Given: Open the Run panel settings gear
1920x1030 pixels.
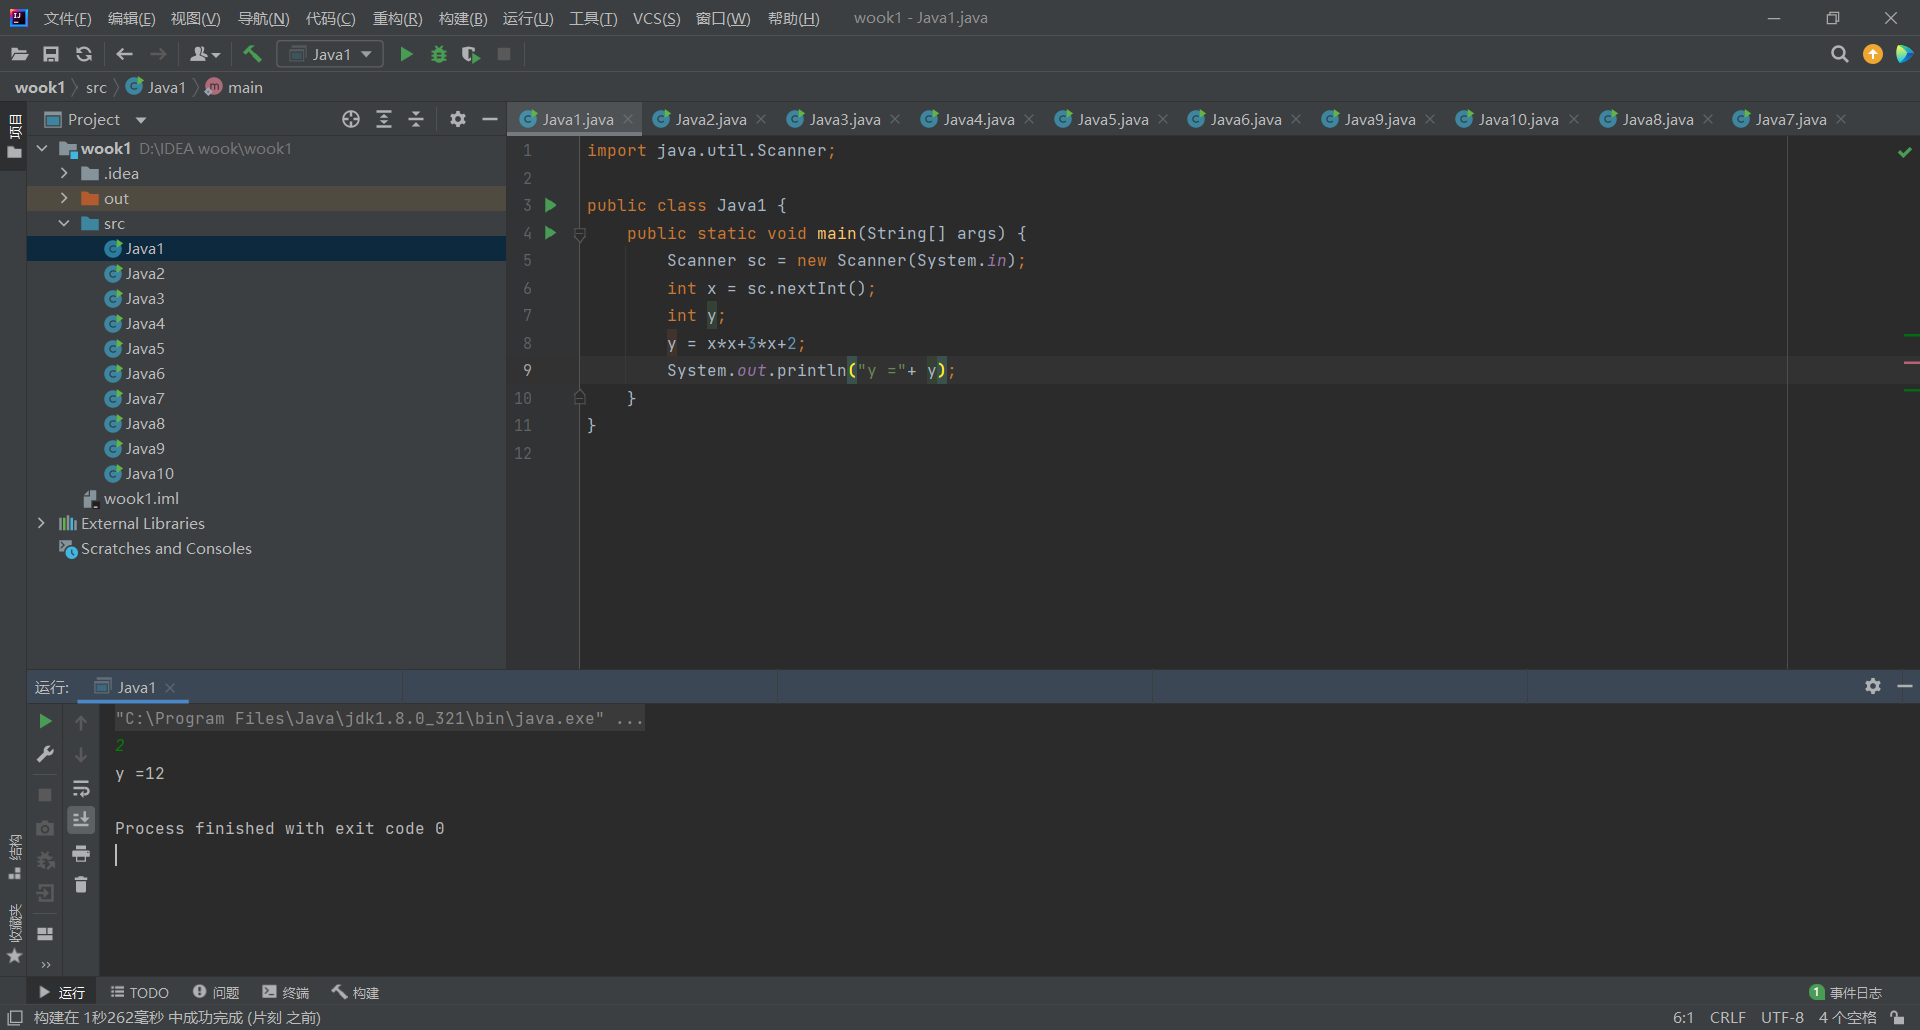Looking at the screenshot, I should tap(1873, 686).
